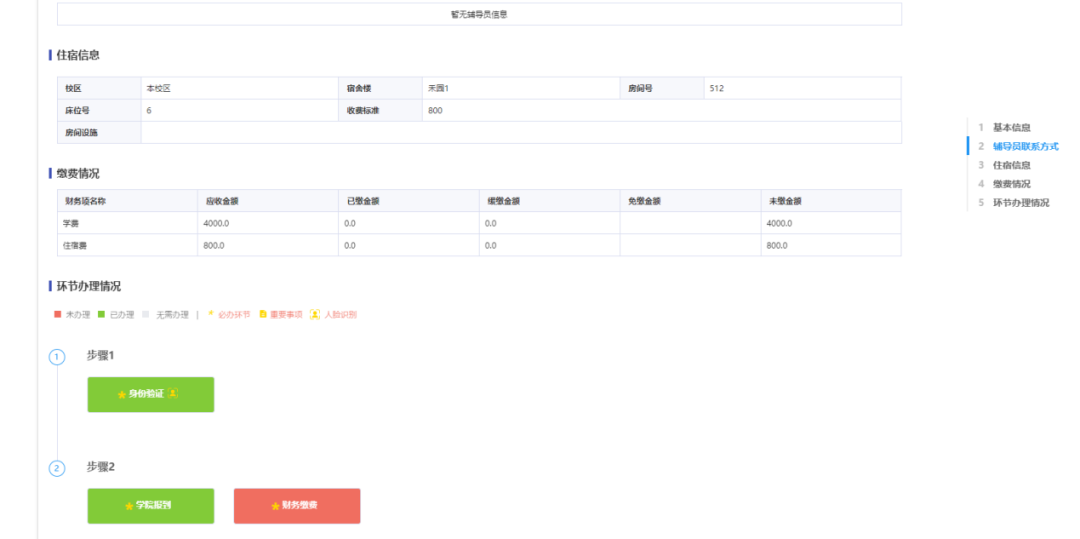Click the document icon beside 重要事项
Image resolution: width=1080 pixels, height=539 pixels.
[x=262, y=315]
